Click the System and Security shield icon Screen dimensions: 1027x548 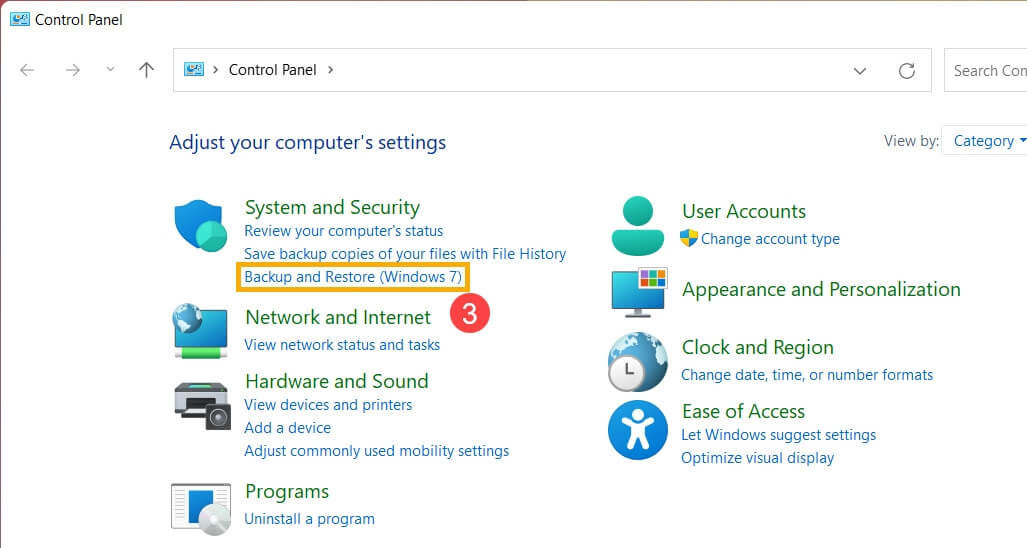[201, 225]
